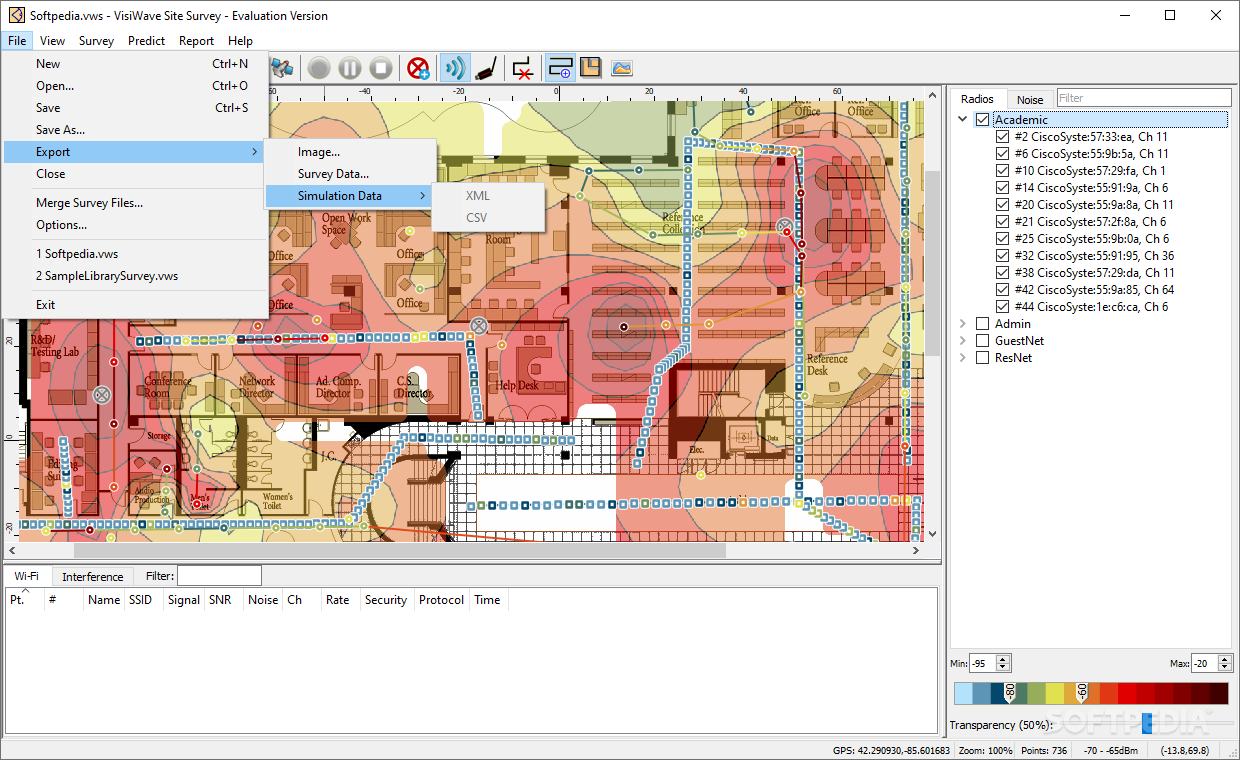This screenshot has height=760, width=1240.
Task: Open the Survey menu
Action: click(97, 41)
